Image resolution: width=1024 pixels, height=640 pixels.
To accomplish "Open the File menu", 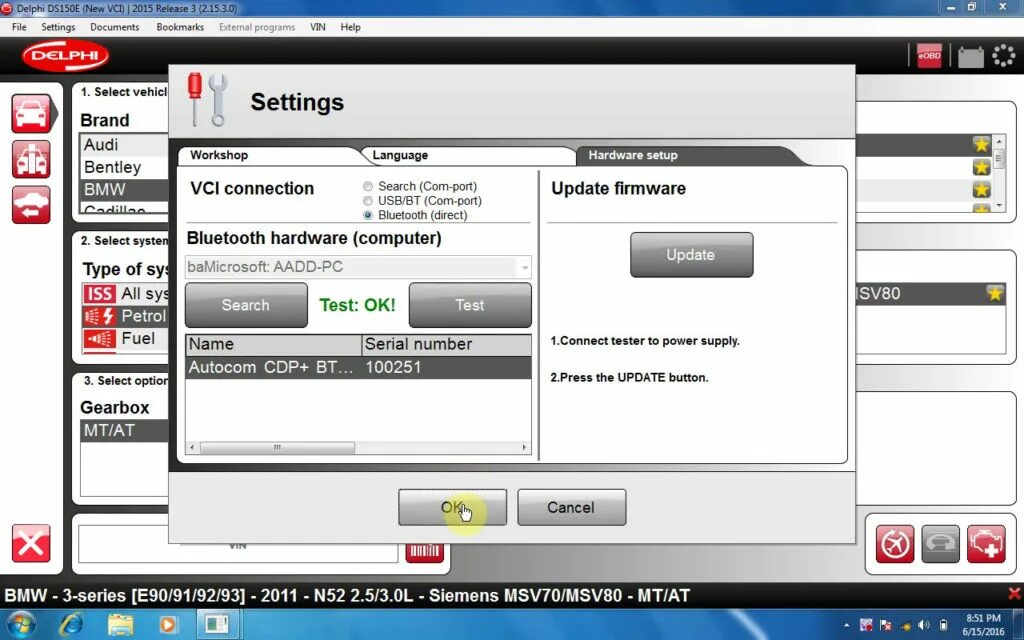I will (x=20, y=27).
